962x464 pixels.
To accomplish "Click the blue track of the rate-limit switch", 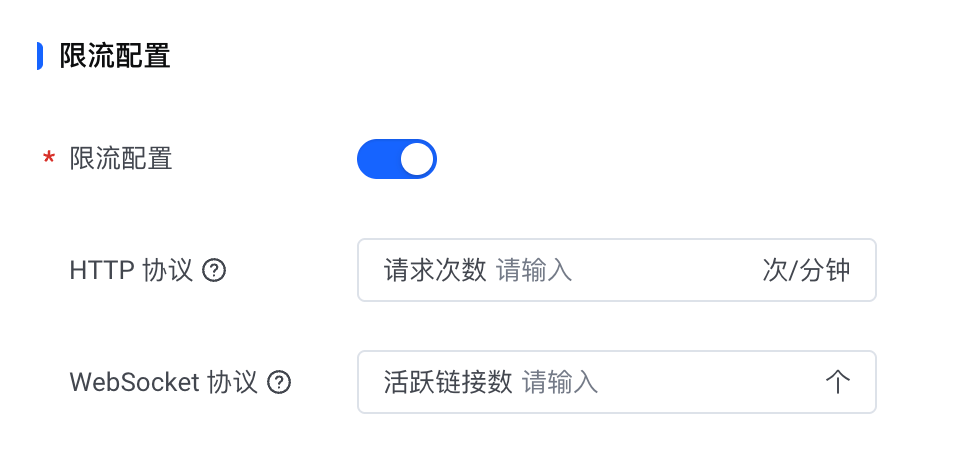I will tap(377, 159).
